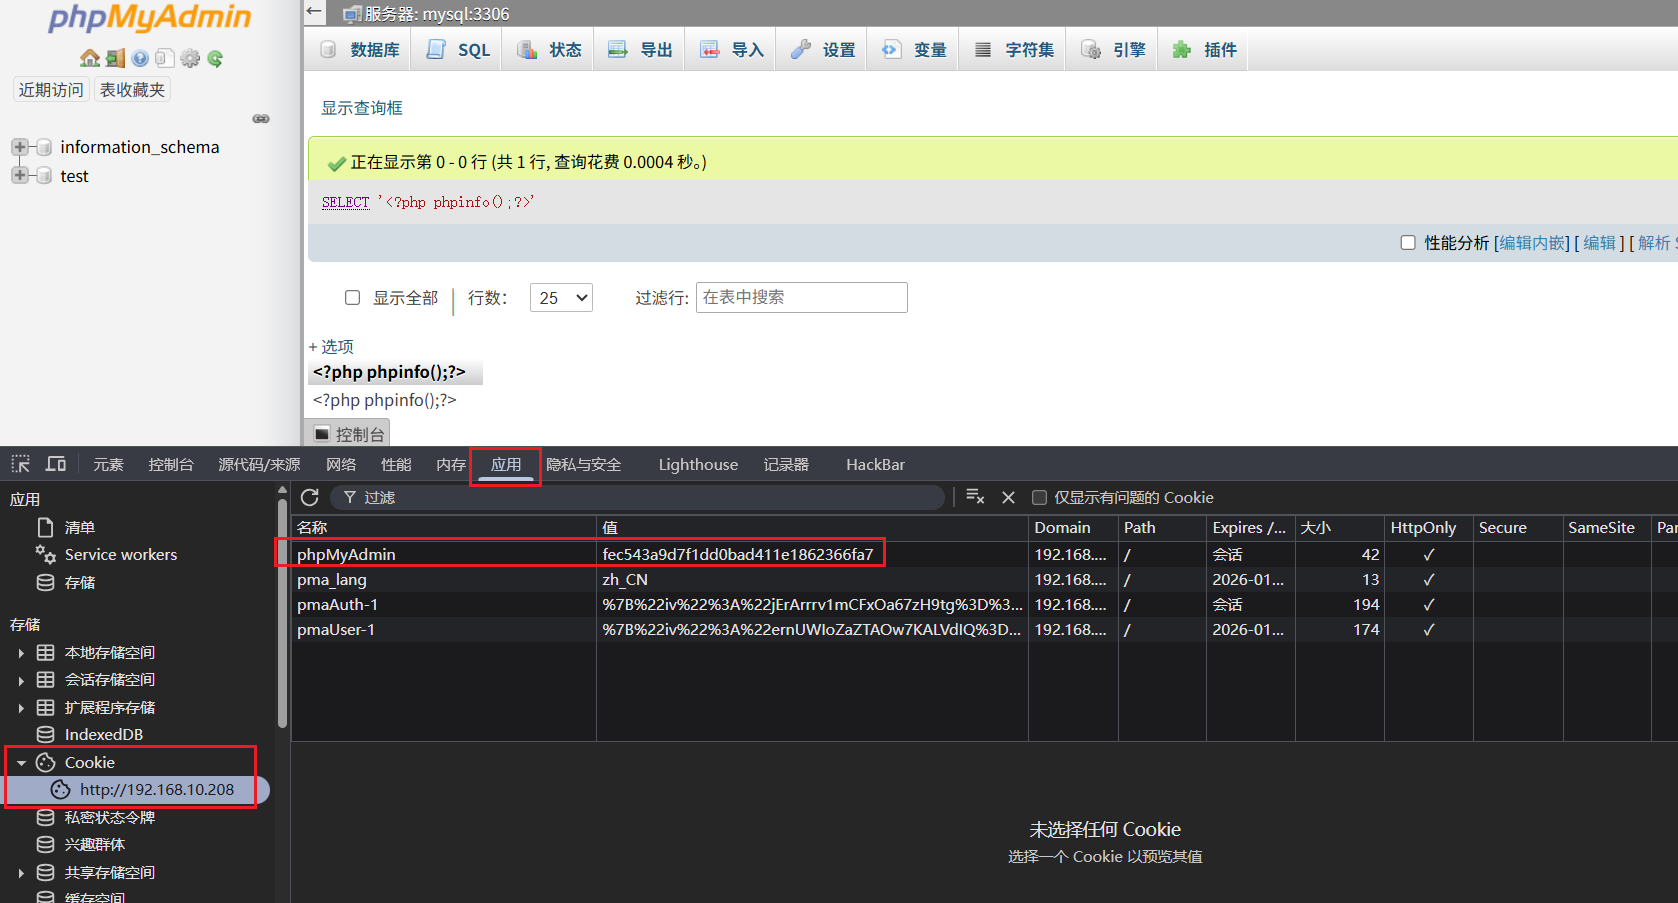Click the 在表中搜索 filter input field

pos(801,298)
